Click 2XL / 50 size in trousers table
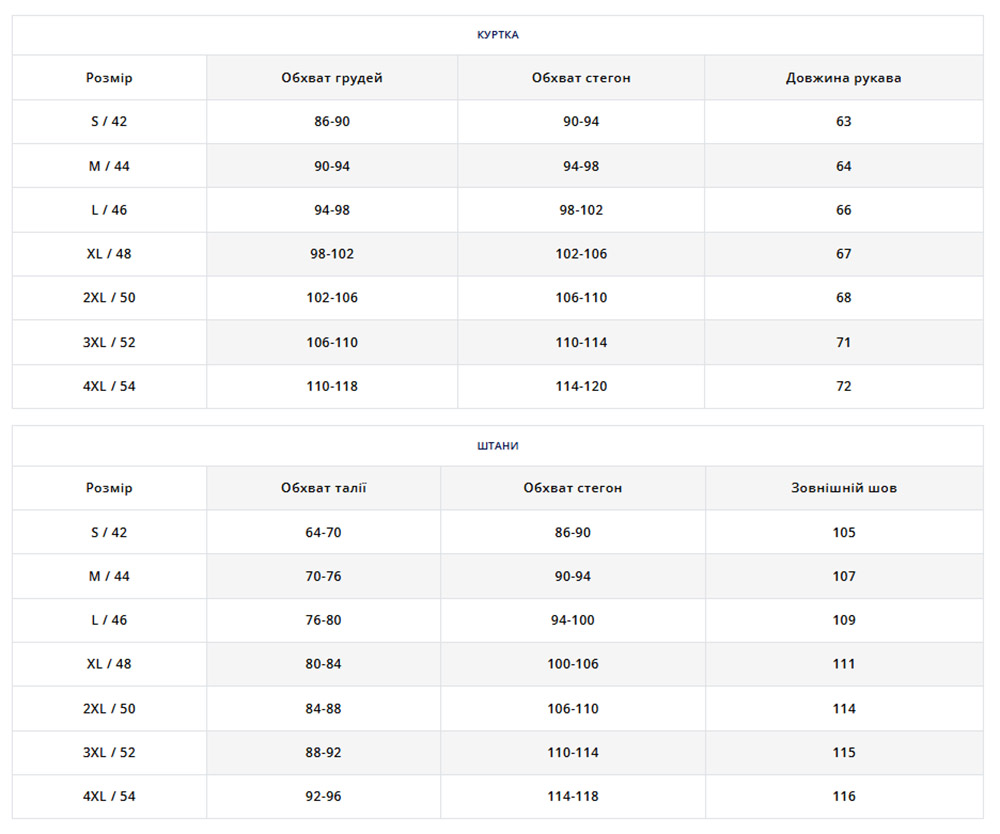Screen dimensions: 1000x834 click(109, 709)
